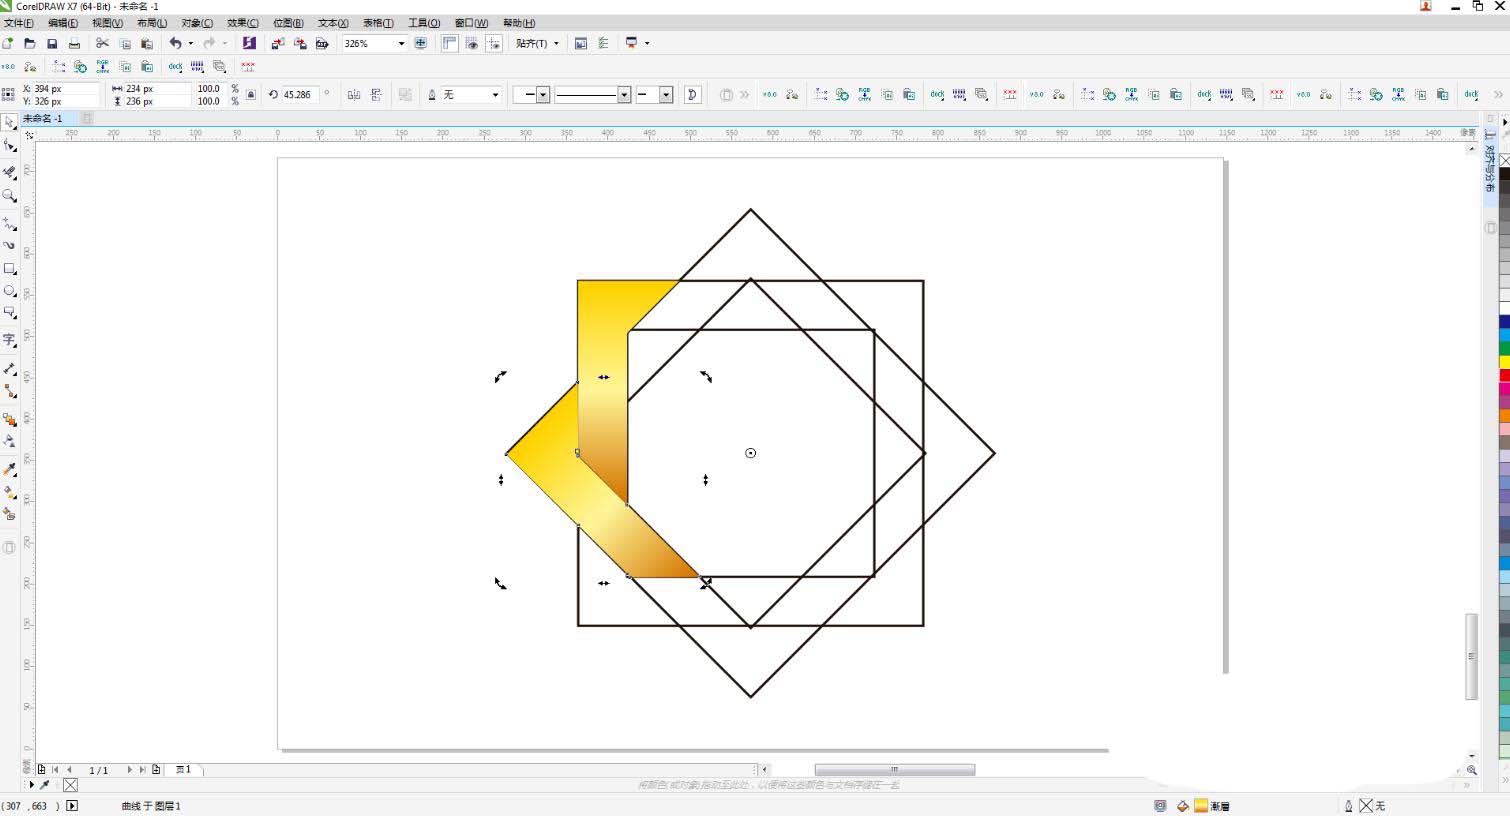Select the Polygon tool
Image resolution: width=1510 pixels, height=816 pixels.
(x=10, y=314)
